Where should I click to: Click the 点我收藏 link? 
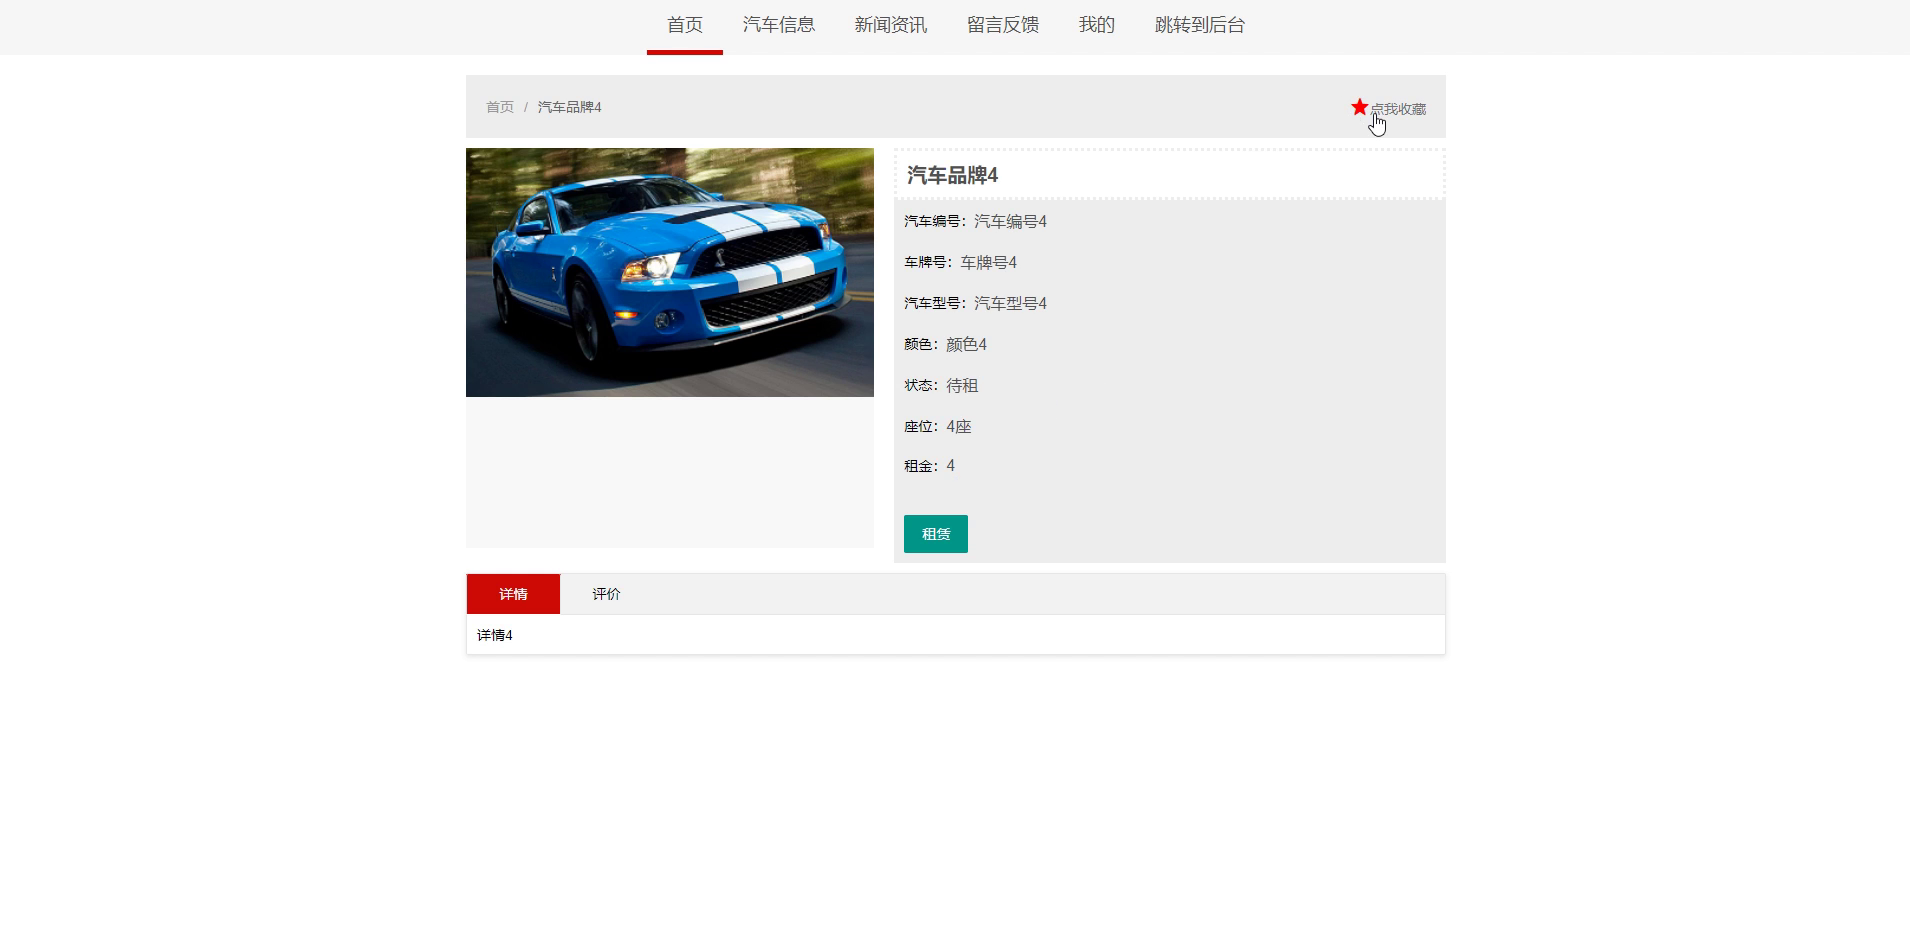(1398, 109)
